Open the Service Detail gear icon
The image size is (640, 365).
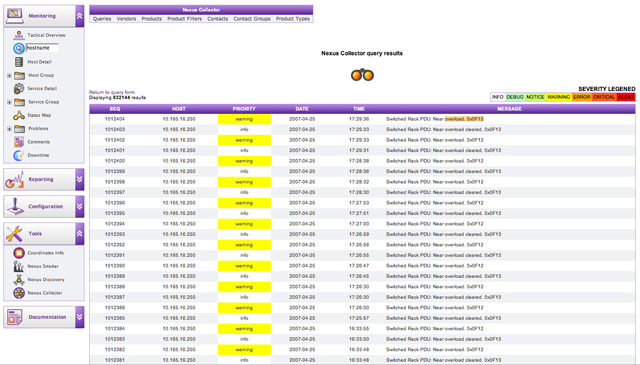[19, 88]
